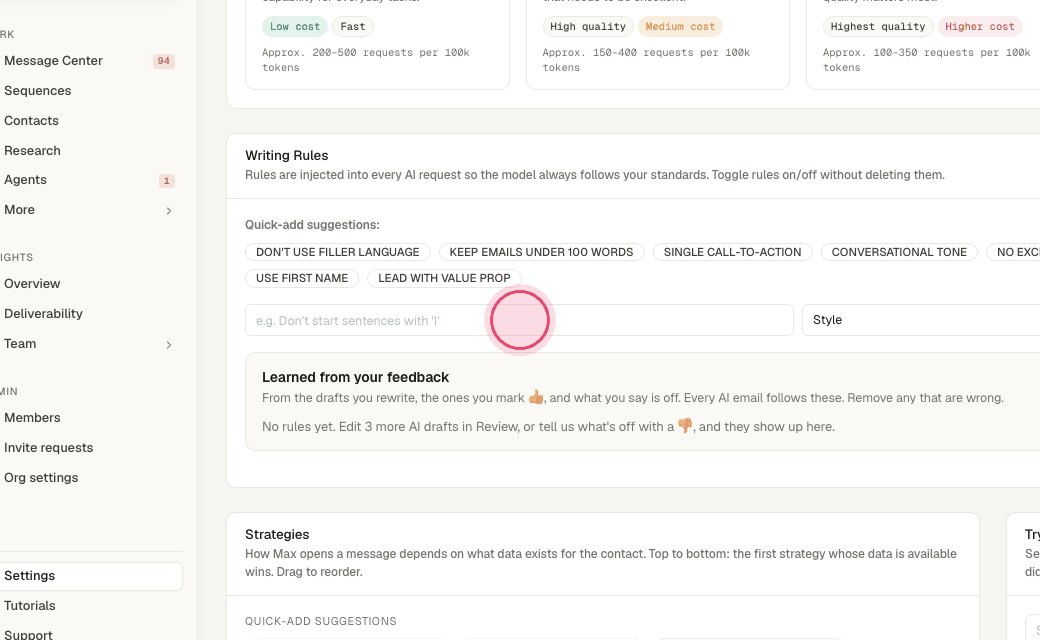Open Message Center in sidebar
Image resolution: width=1040 pixels, height=640 pixels.
[53, 60]
